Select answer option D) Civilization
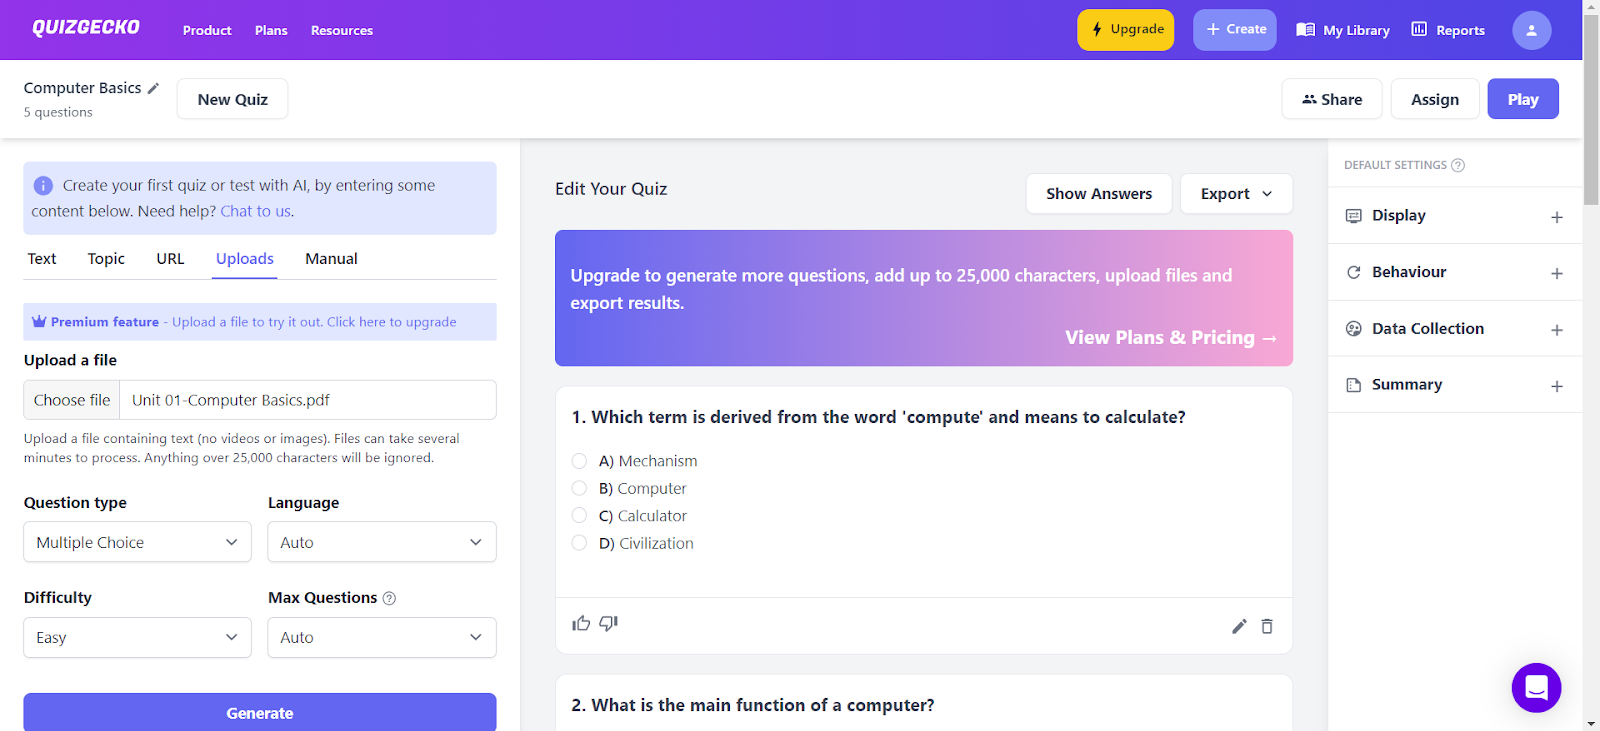Screen dimensions: 1600x731 point(579,543)
